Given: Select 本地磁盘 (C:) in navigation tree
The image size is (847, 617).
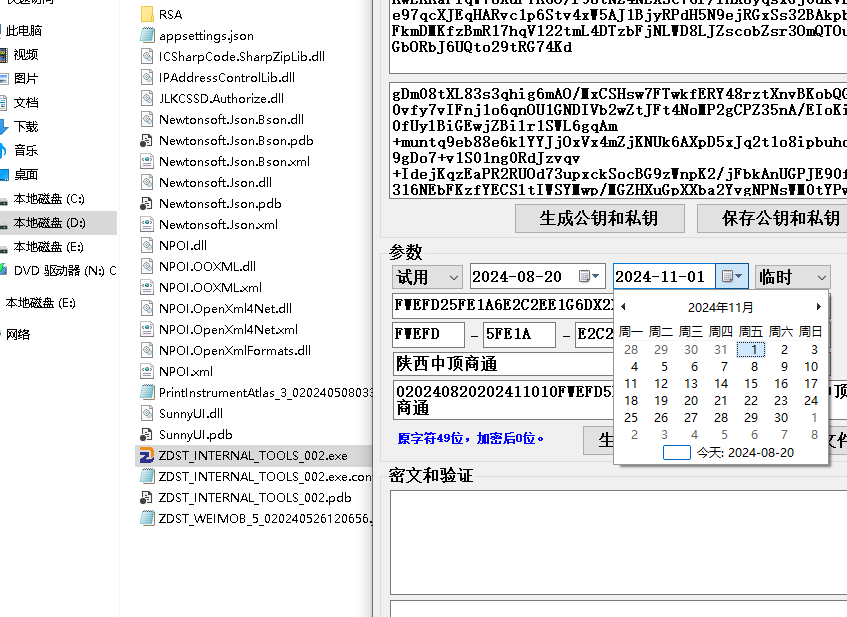Looking at the screenshot, I should (48, 199).
